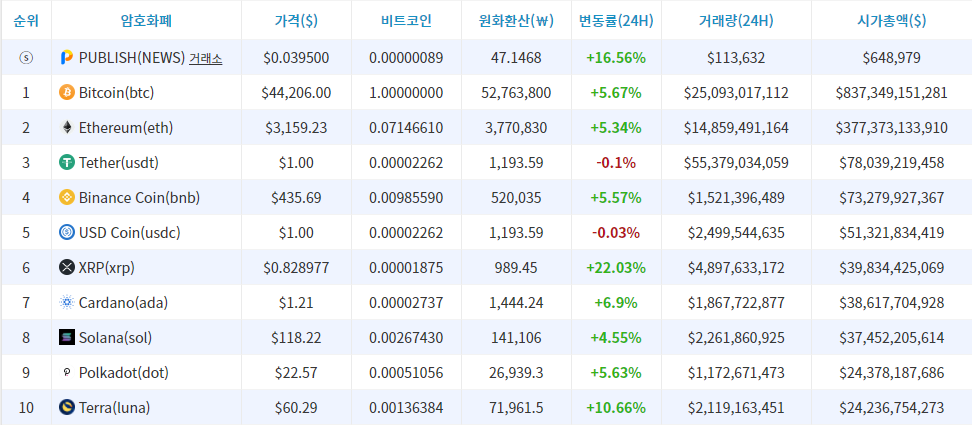This screenshot has height=425, width=972.
Task: Select the Solana(sol) coin name
Action: click(x=115, y=338)
